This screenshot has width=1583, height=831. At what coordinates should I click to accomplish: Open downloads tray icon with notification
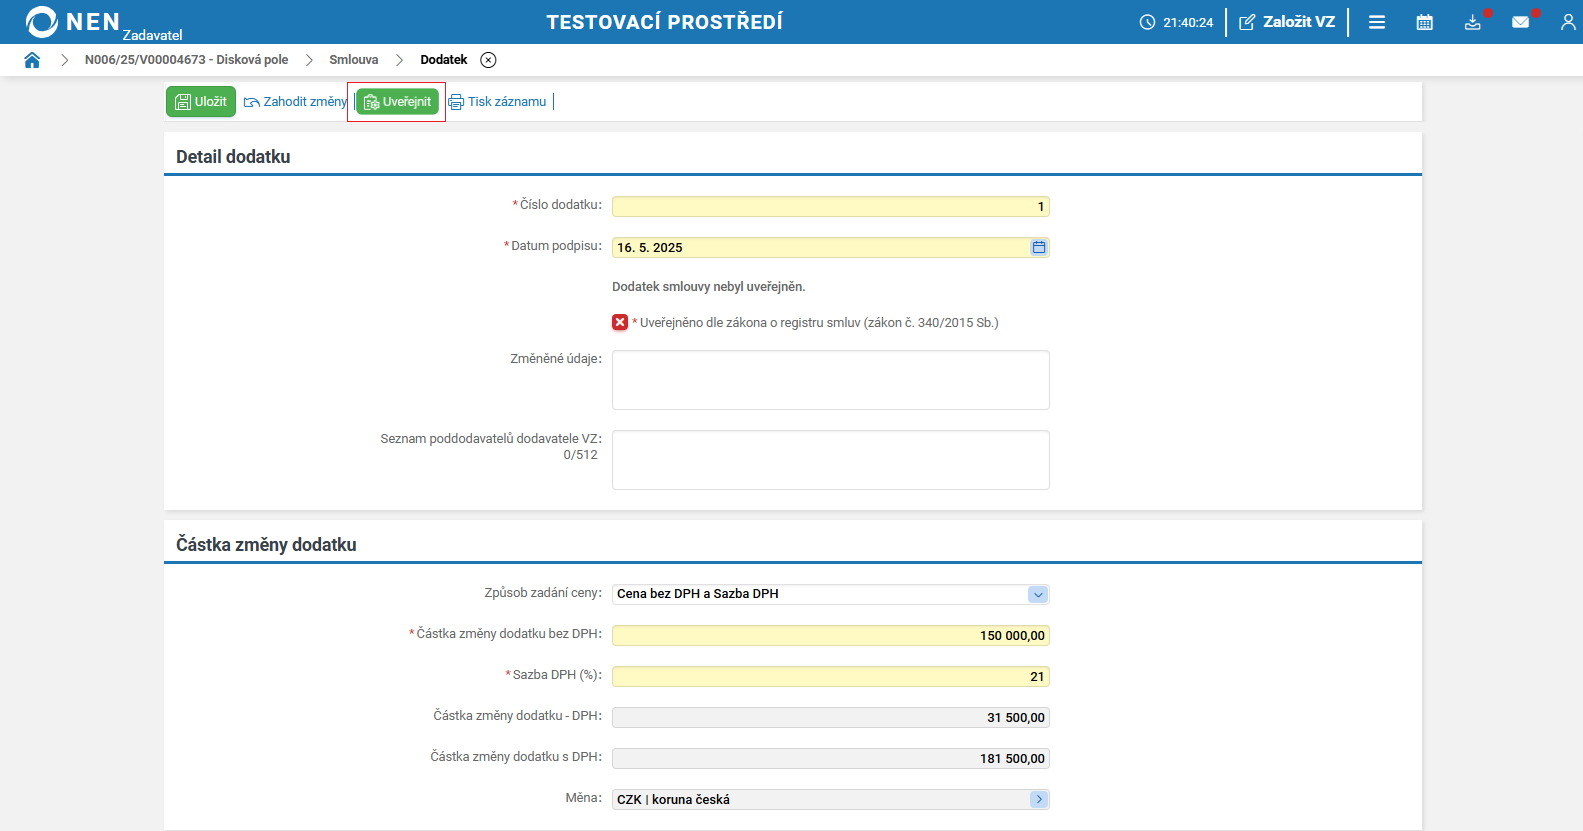click(1473, 22)
